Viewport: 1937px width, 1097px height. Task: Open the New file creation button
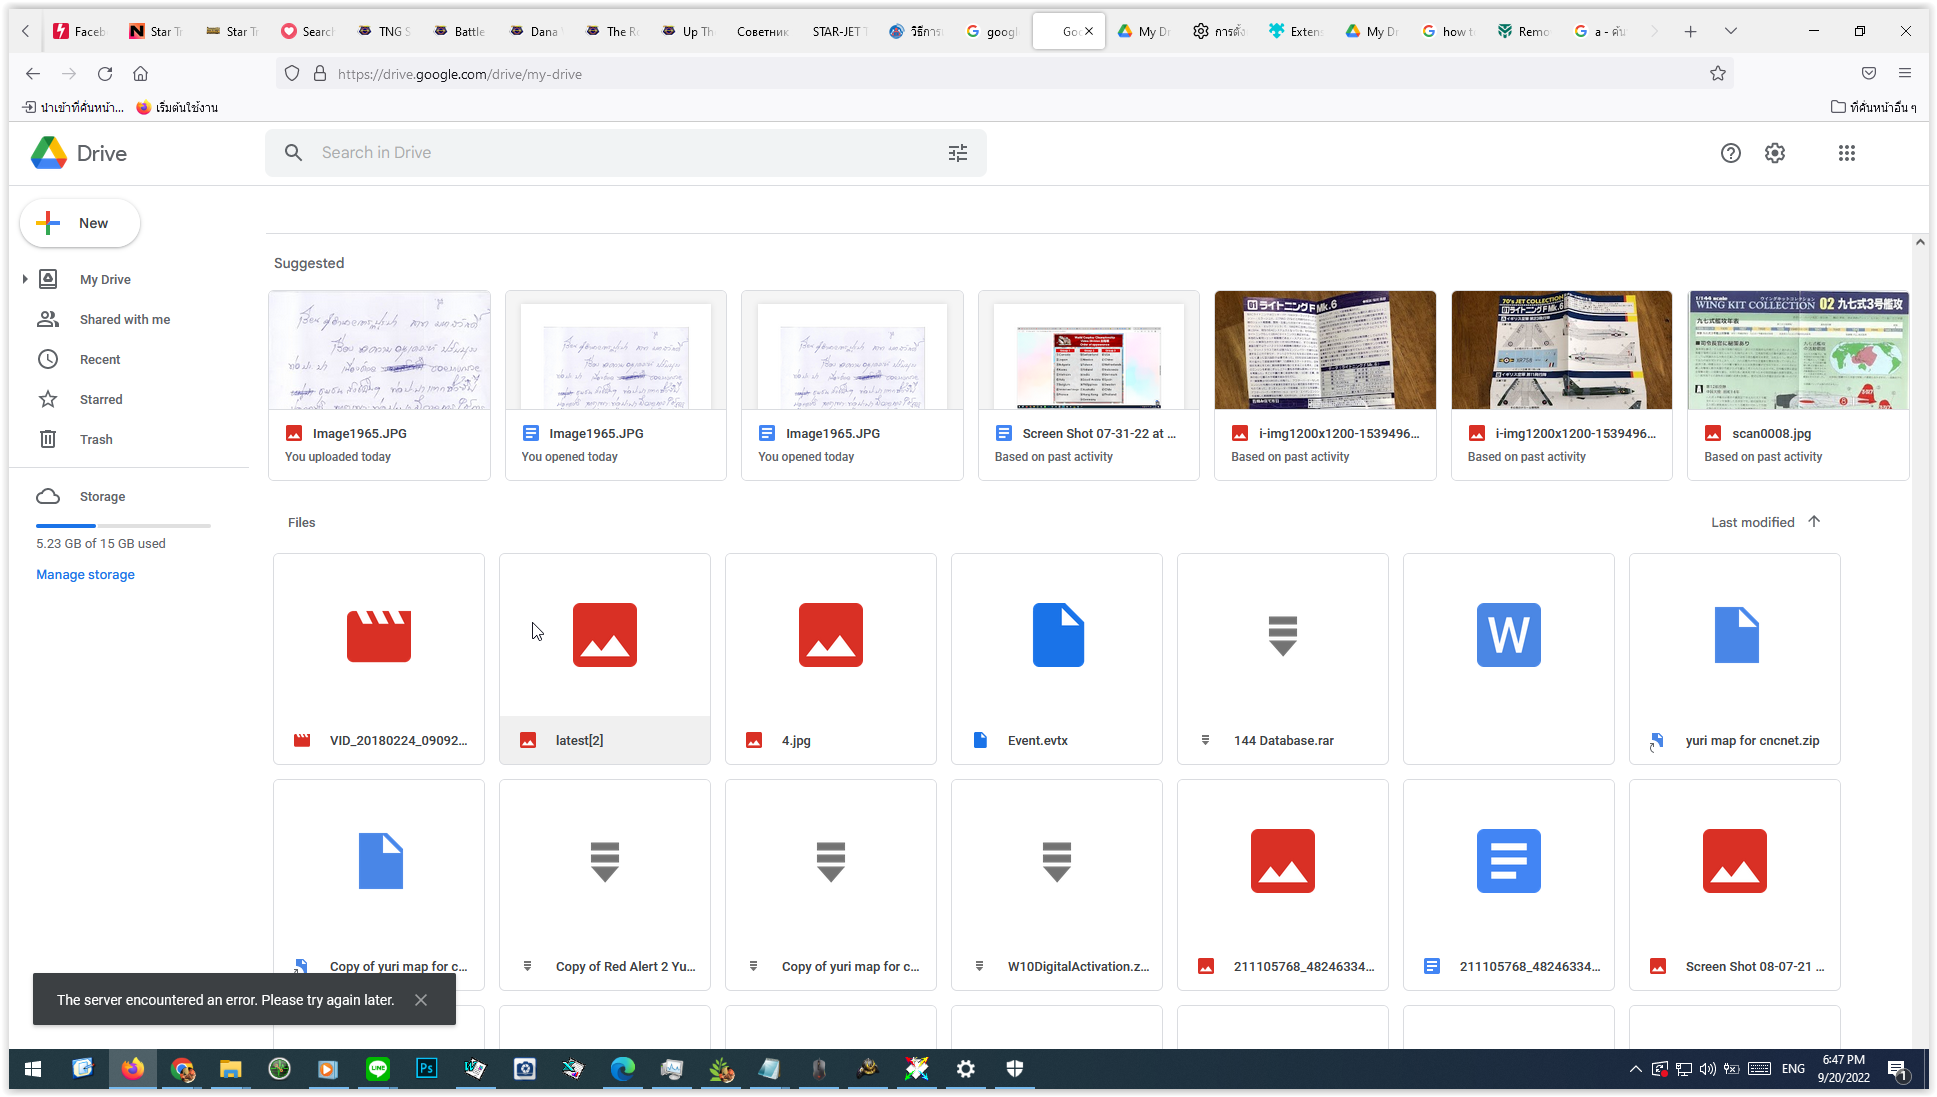[80, 222]
